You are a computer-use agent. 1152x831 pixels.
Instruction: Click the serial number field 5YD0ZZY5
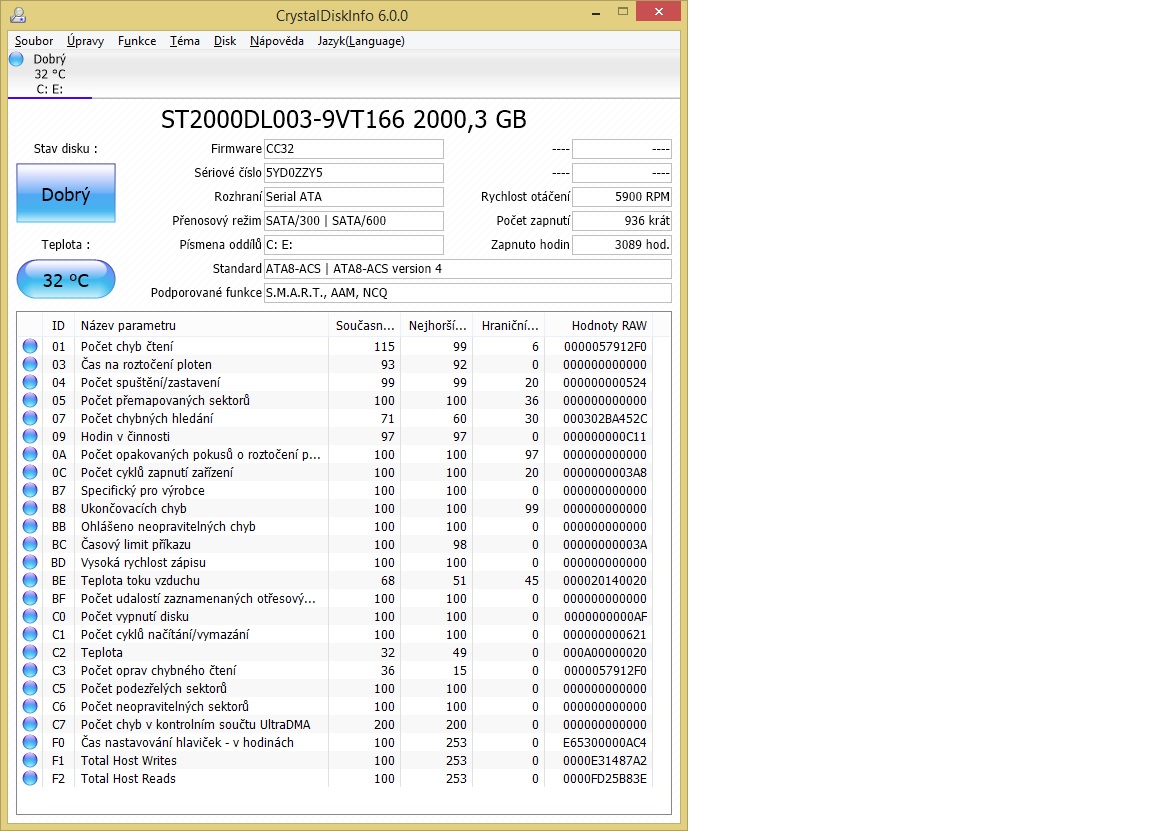(x=353, y=173)
